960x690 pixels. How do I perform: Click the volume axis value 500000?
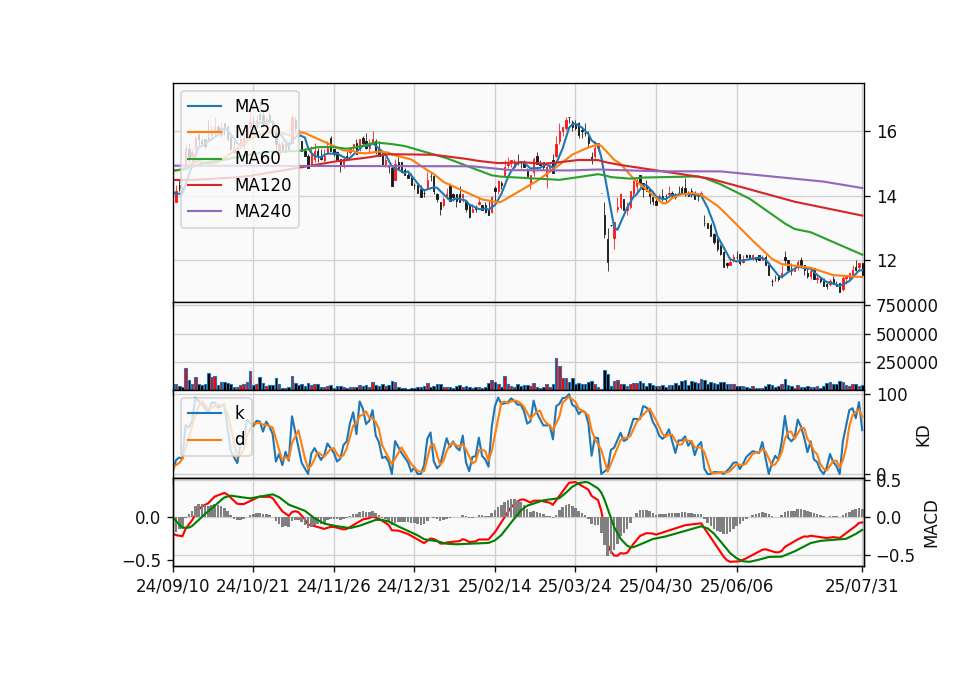pos(907,335)
